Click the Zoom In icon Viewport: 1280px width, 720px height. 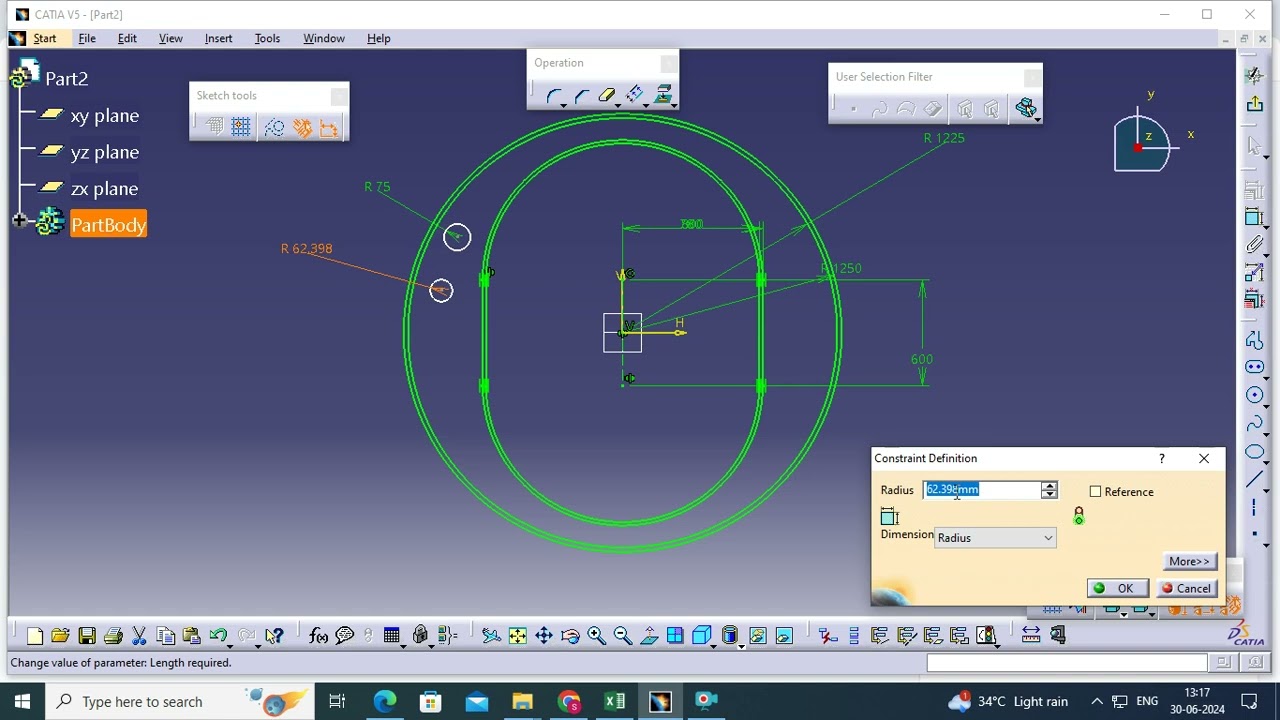[x=596, y=636]
